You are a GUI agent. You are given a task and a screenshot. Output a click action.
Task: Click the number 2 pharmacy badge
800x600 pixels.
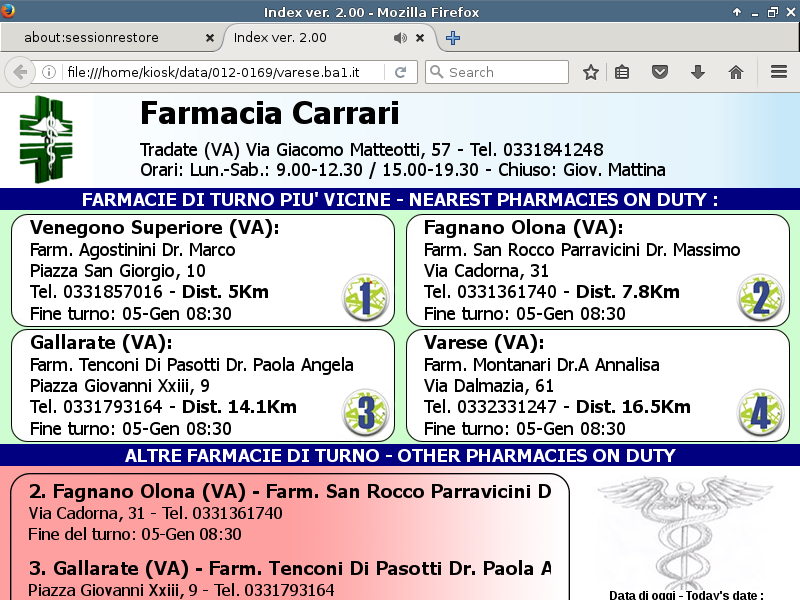coord(760,297)
